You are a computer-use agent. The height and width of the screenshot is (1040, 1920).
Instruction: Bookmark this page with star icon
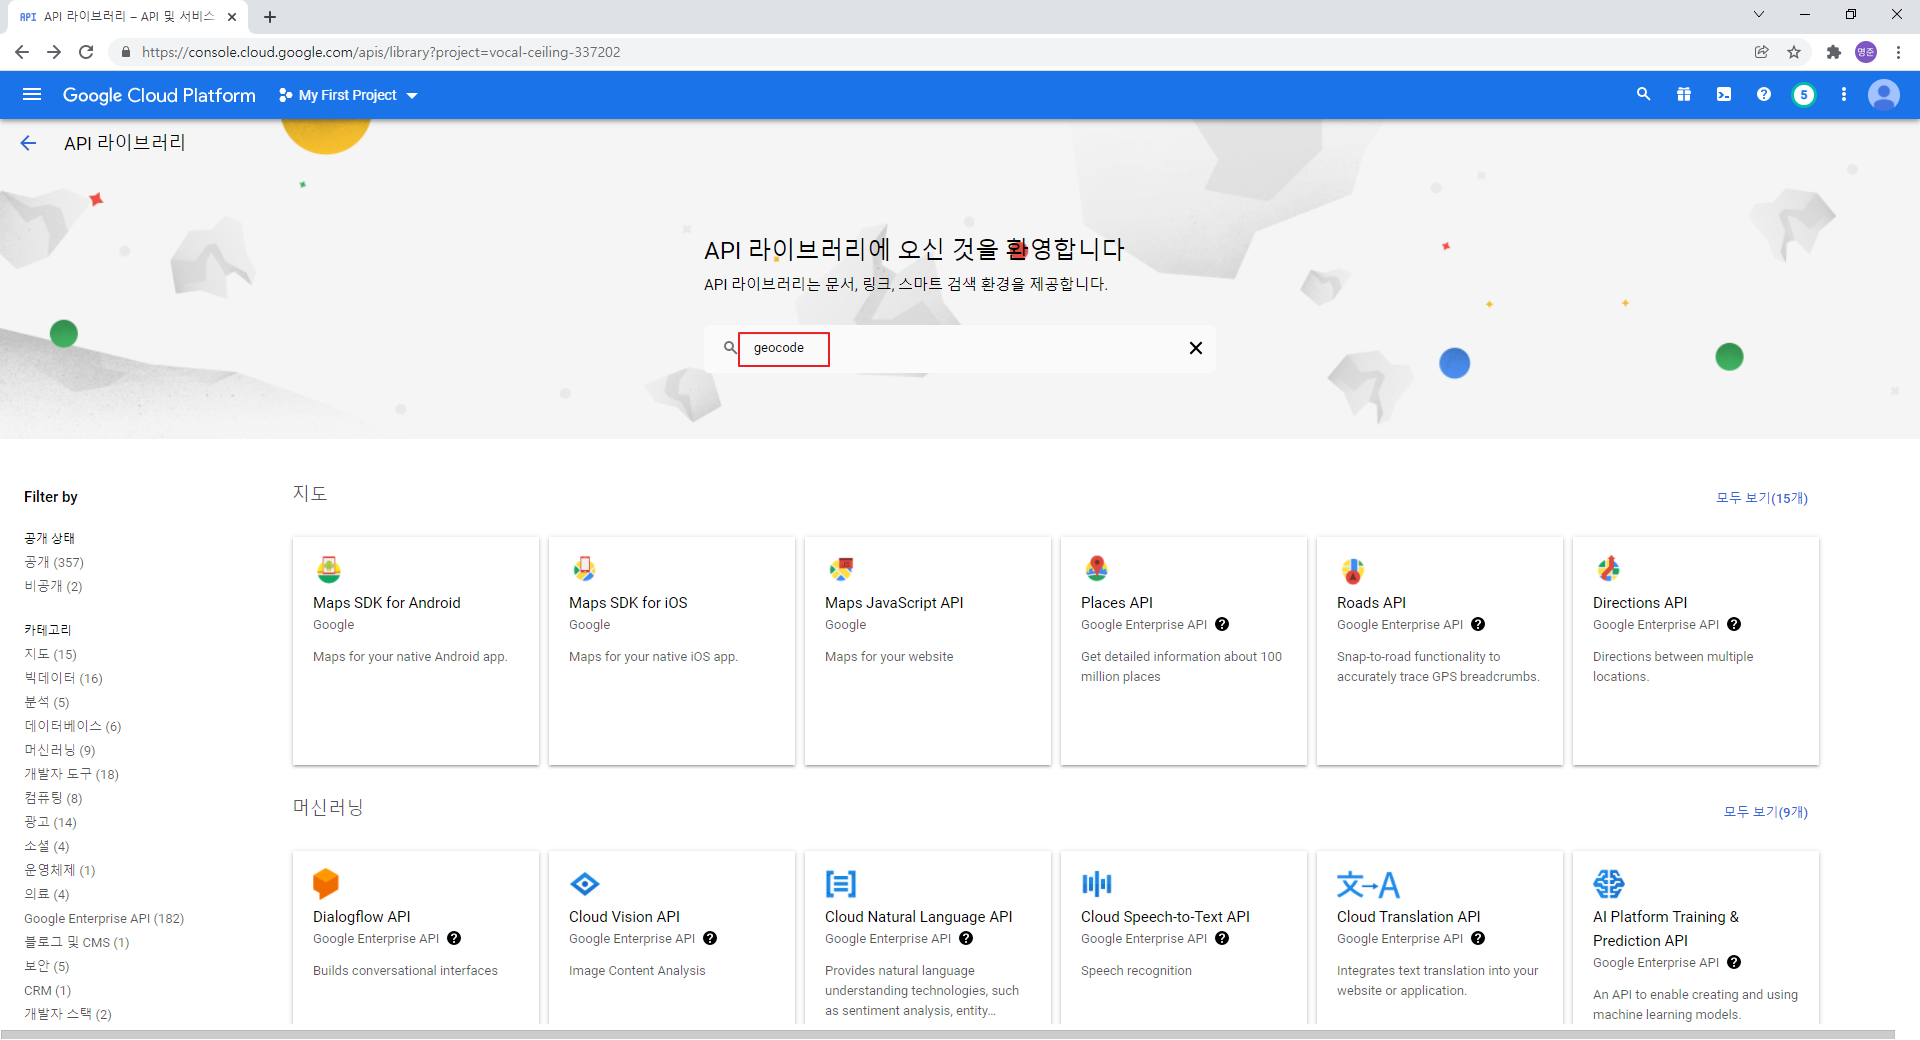[x=1794, y=52]
